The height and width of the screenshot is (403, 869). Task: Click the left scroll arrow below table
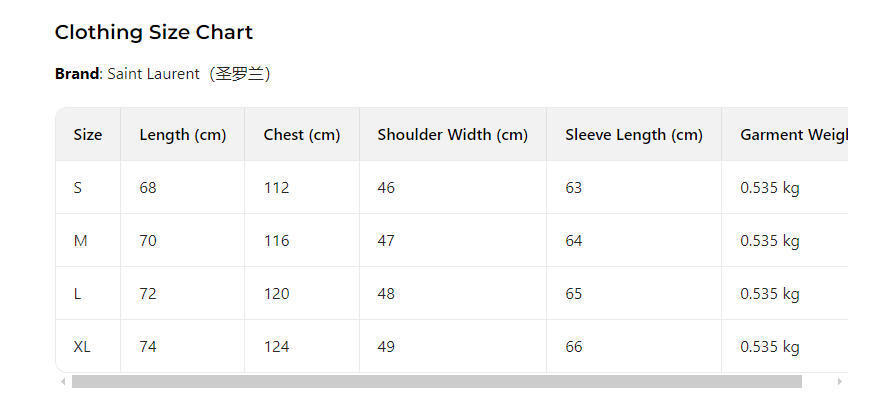tap(64, 381)
